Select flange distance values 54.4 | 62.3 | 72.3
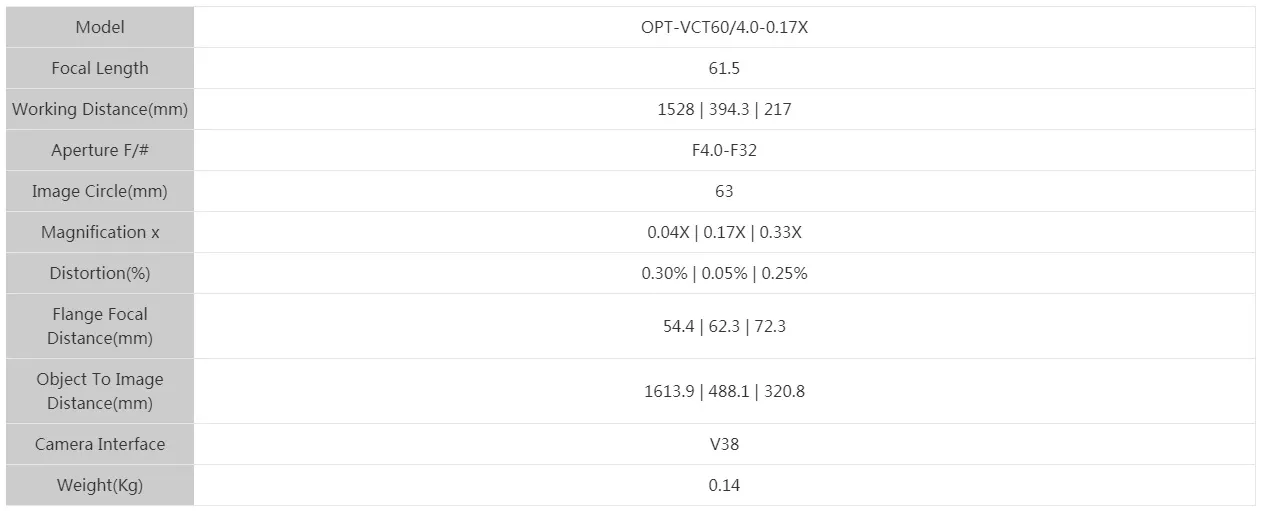Image resolution: width=1263 pixels, height=511 pixels. coord(724,326)
